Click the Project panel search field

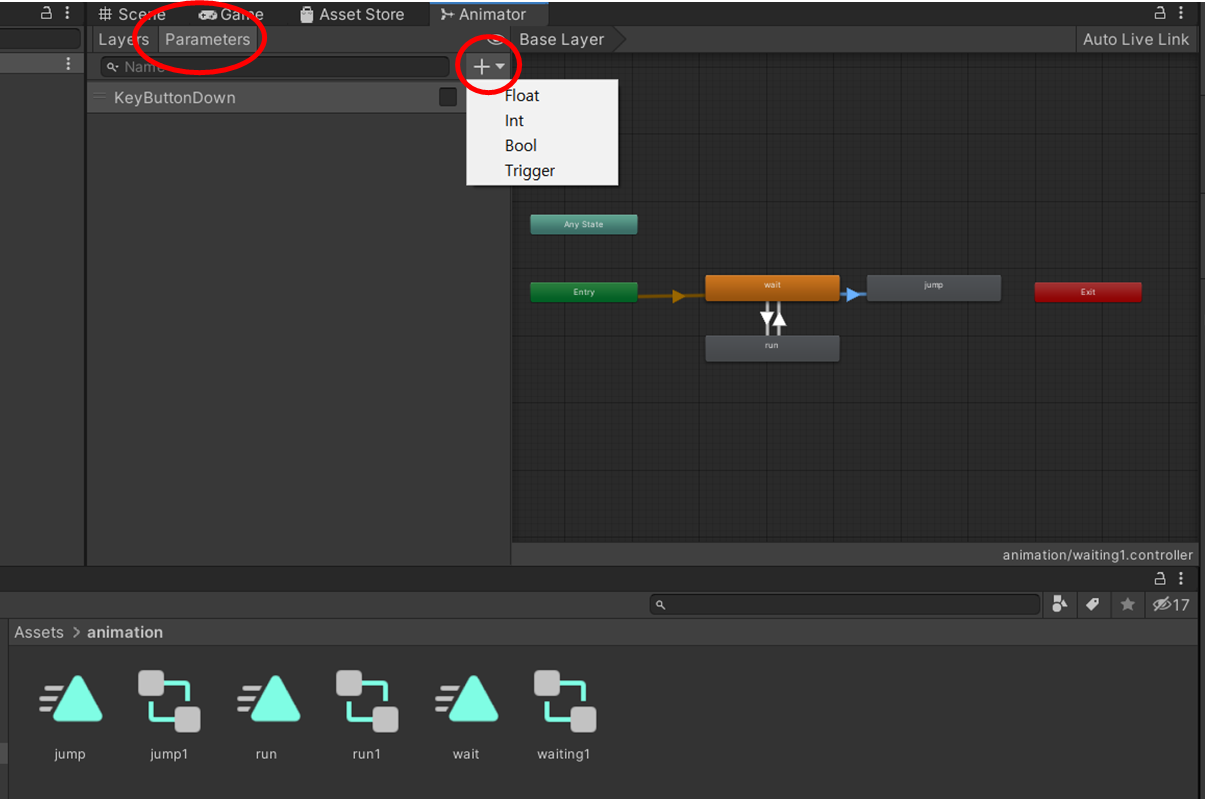[x=845, y=604]
